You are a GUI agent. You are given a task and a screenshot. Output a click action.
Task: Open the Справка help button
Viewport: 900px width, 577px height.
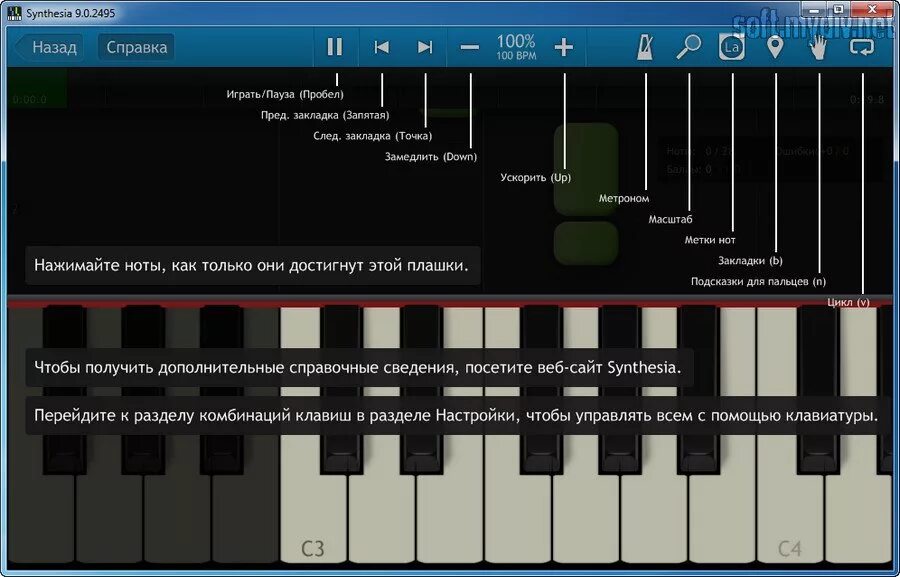(136, 47)
